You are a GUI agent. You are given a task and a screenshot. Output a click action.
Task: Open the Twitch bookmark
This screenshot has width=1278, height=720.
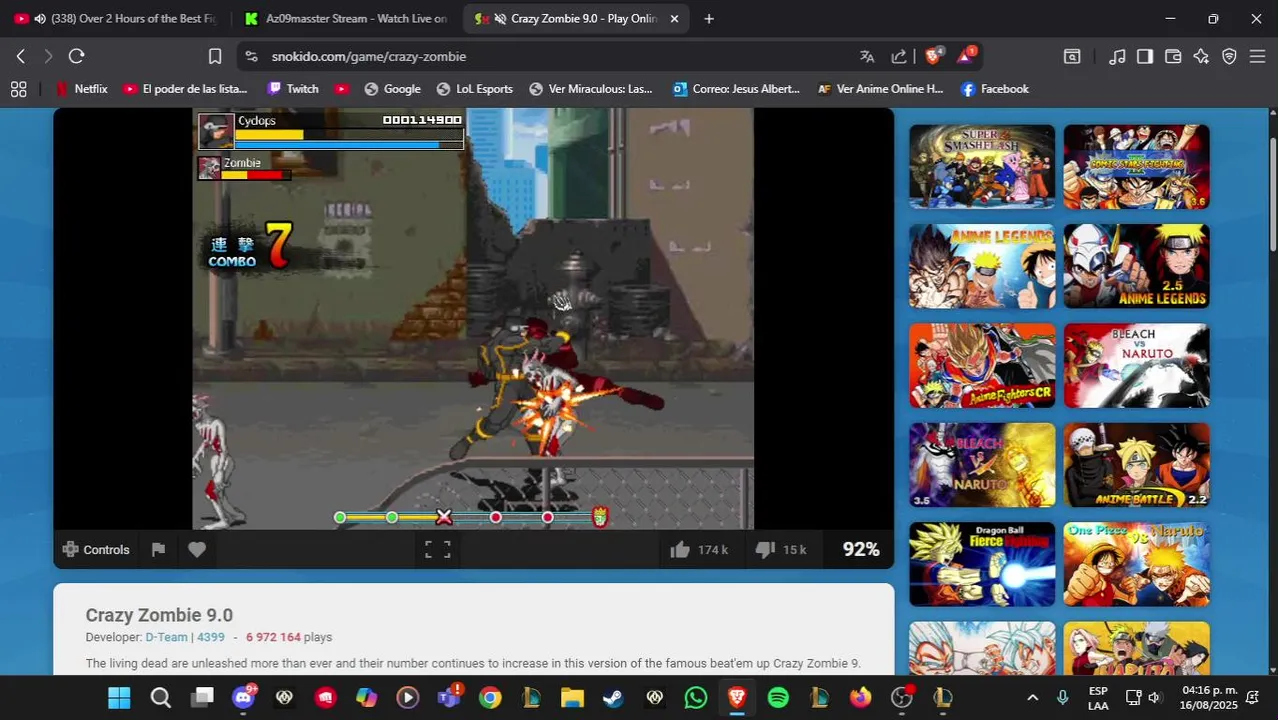coord(293,89)
